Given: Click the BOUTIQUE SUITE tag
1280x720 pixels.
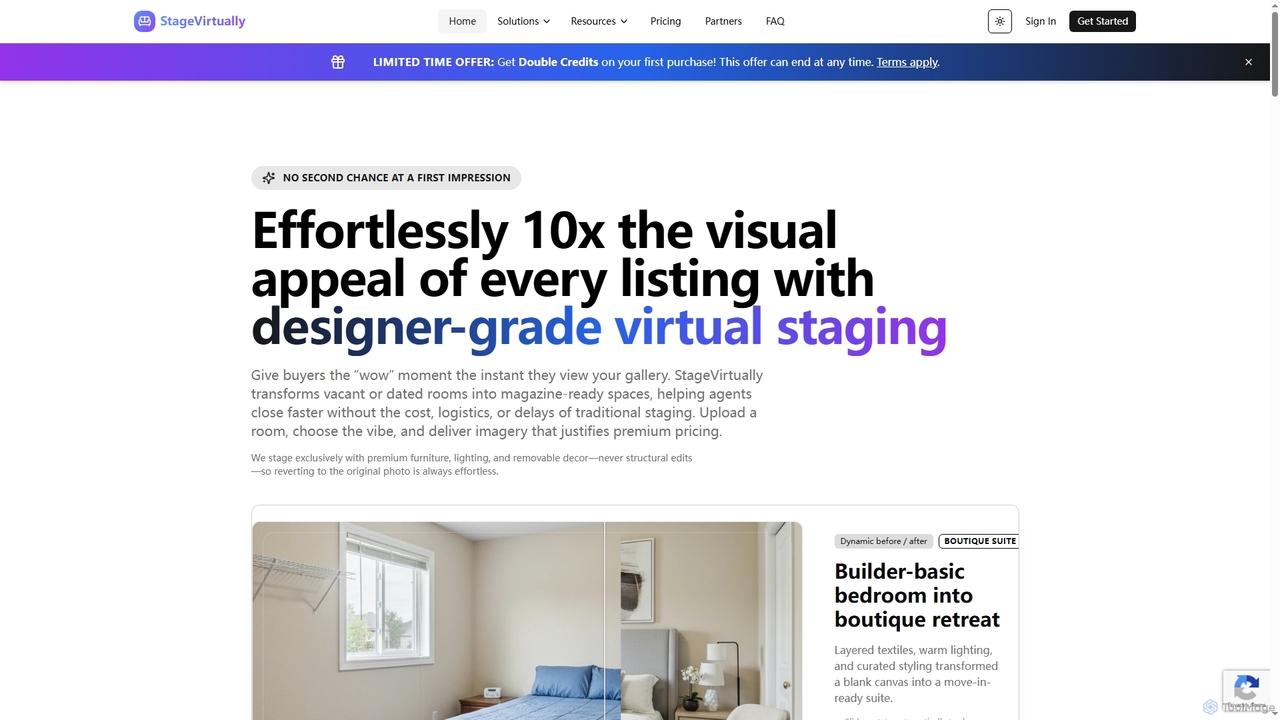Looking at the screenshot, I should pyautogui.click(x=979, y=541).
